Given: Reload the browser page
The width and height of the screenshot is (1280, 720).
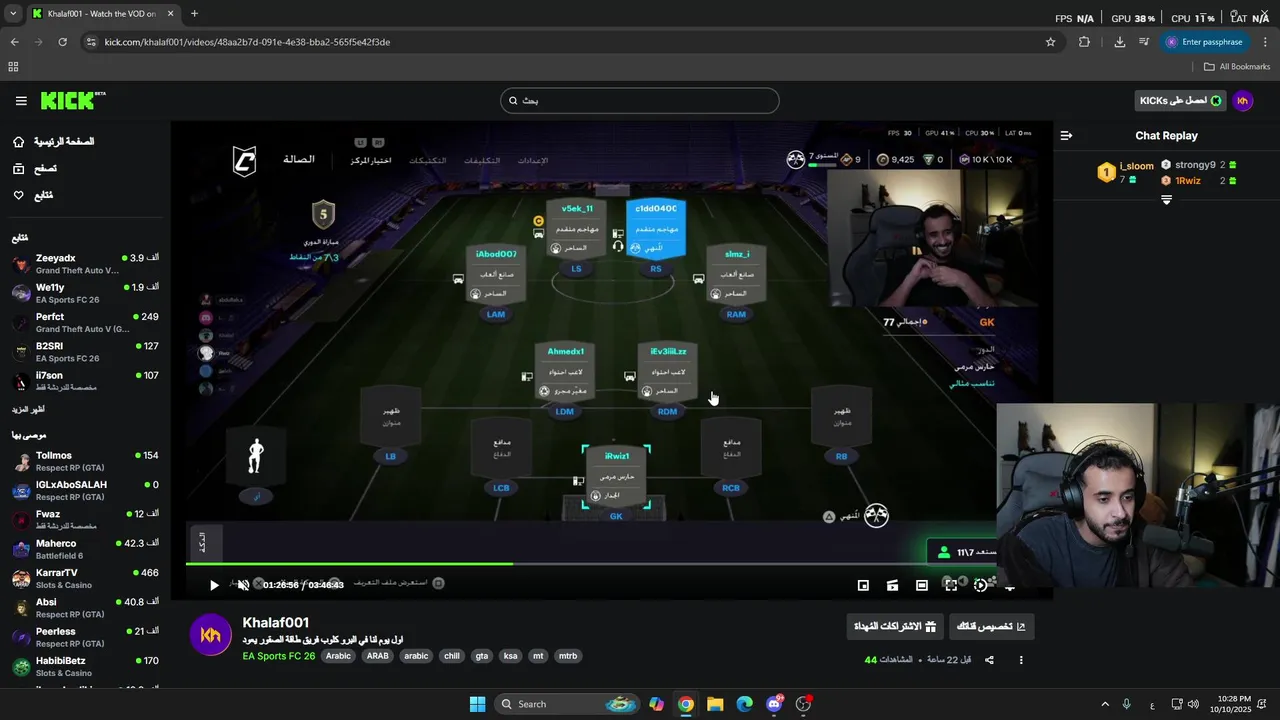Looking at the screenshot, I should pyautogui.click(x=62, y=42).
